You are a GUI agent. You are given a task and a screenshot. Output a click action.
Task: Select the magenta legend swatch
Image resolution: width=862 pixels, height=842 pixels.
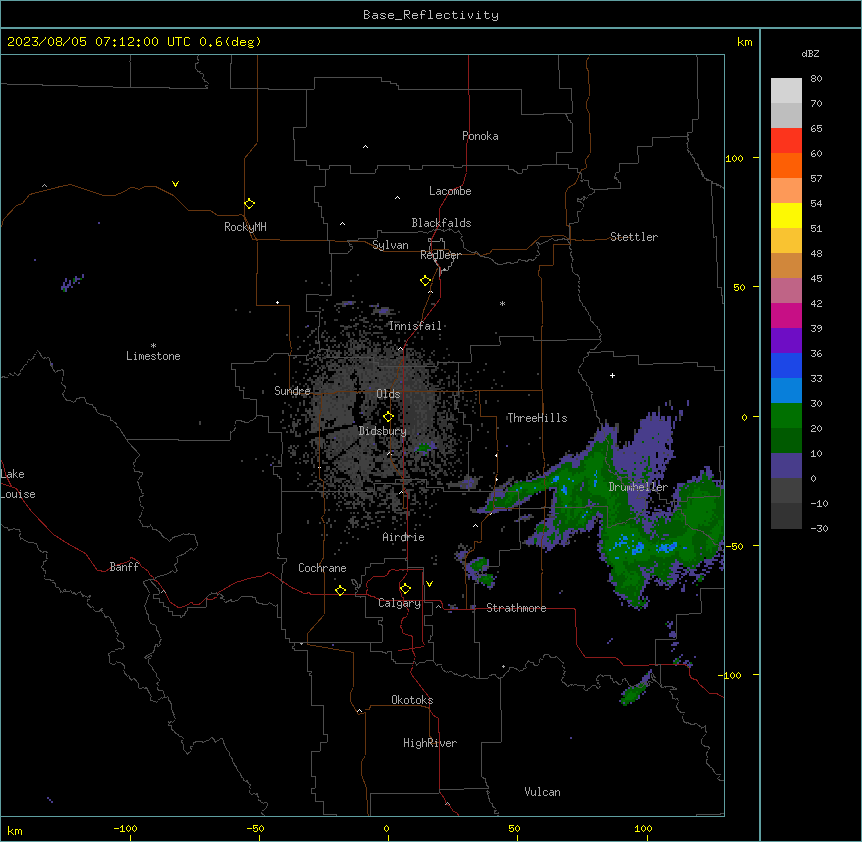[786, 315]
